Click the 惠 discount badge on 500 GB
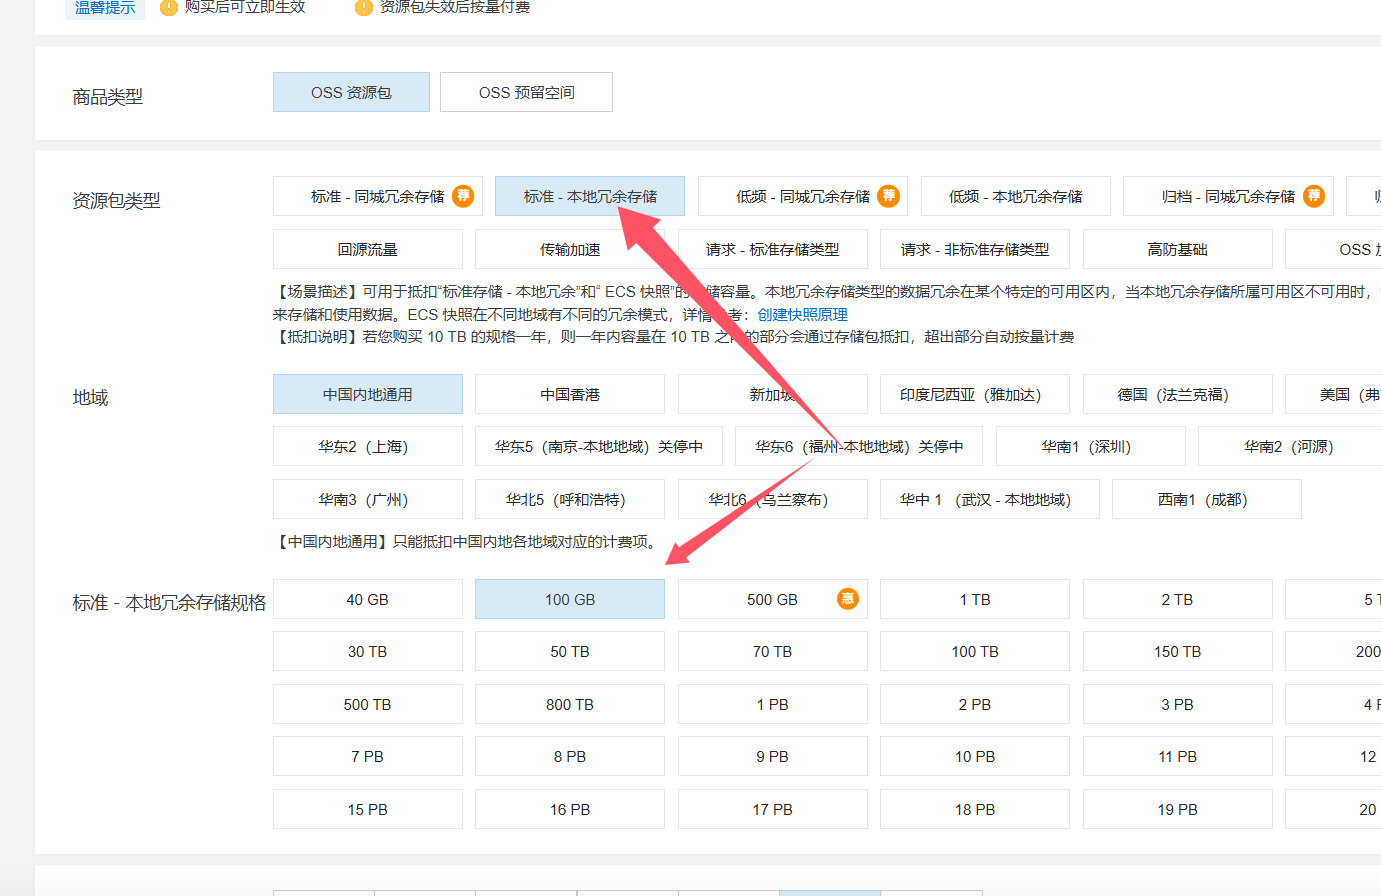This screenshot has height=896, width=1381. 848,599
